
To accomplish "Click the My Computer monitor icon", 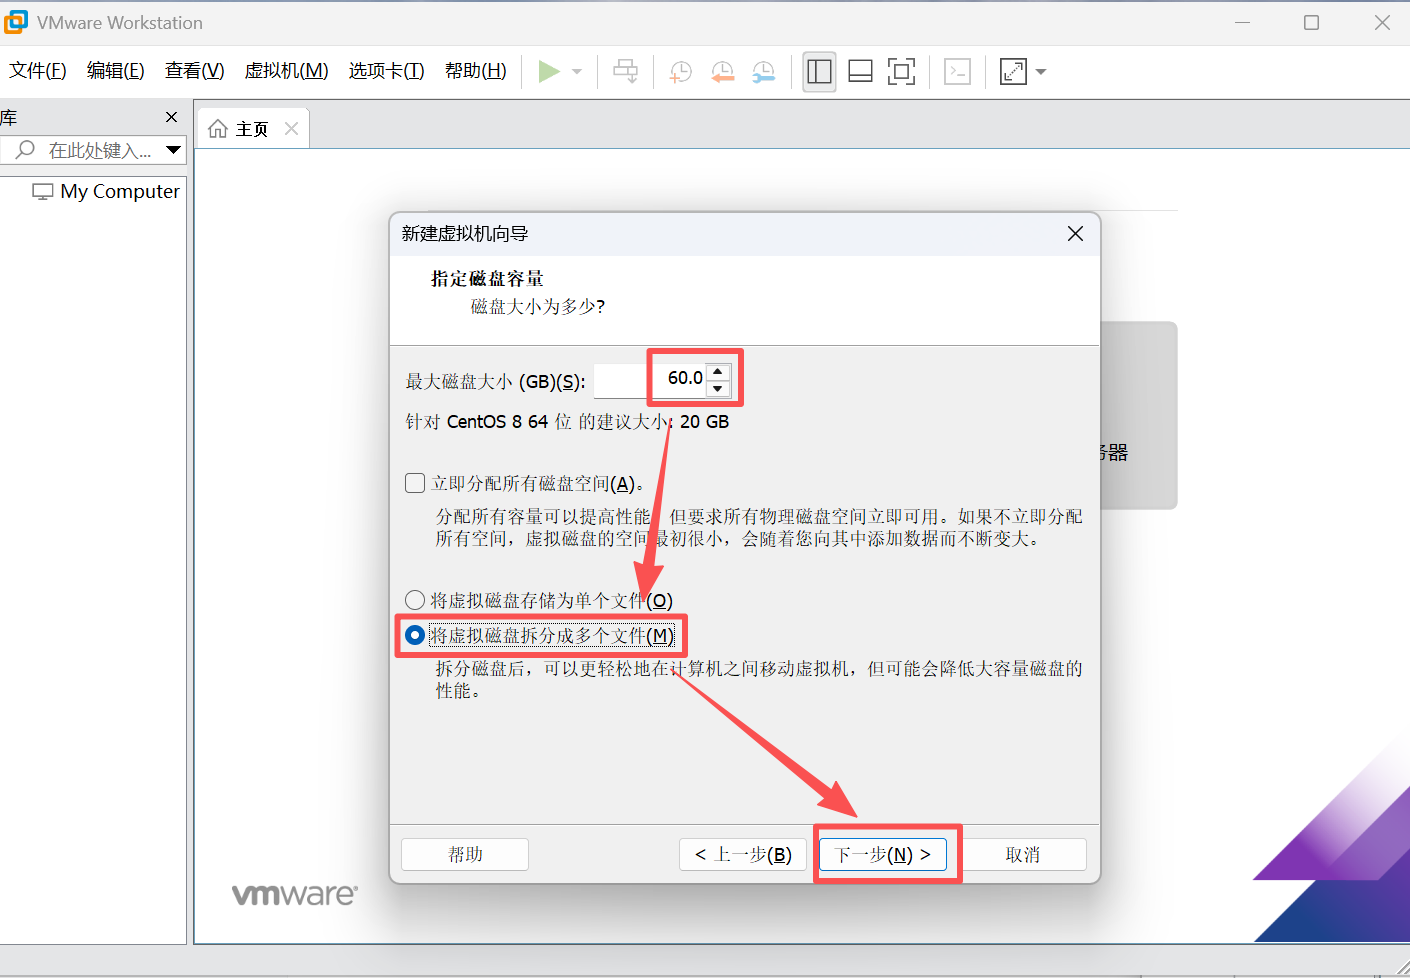I will (x=43, y=191).
